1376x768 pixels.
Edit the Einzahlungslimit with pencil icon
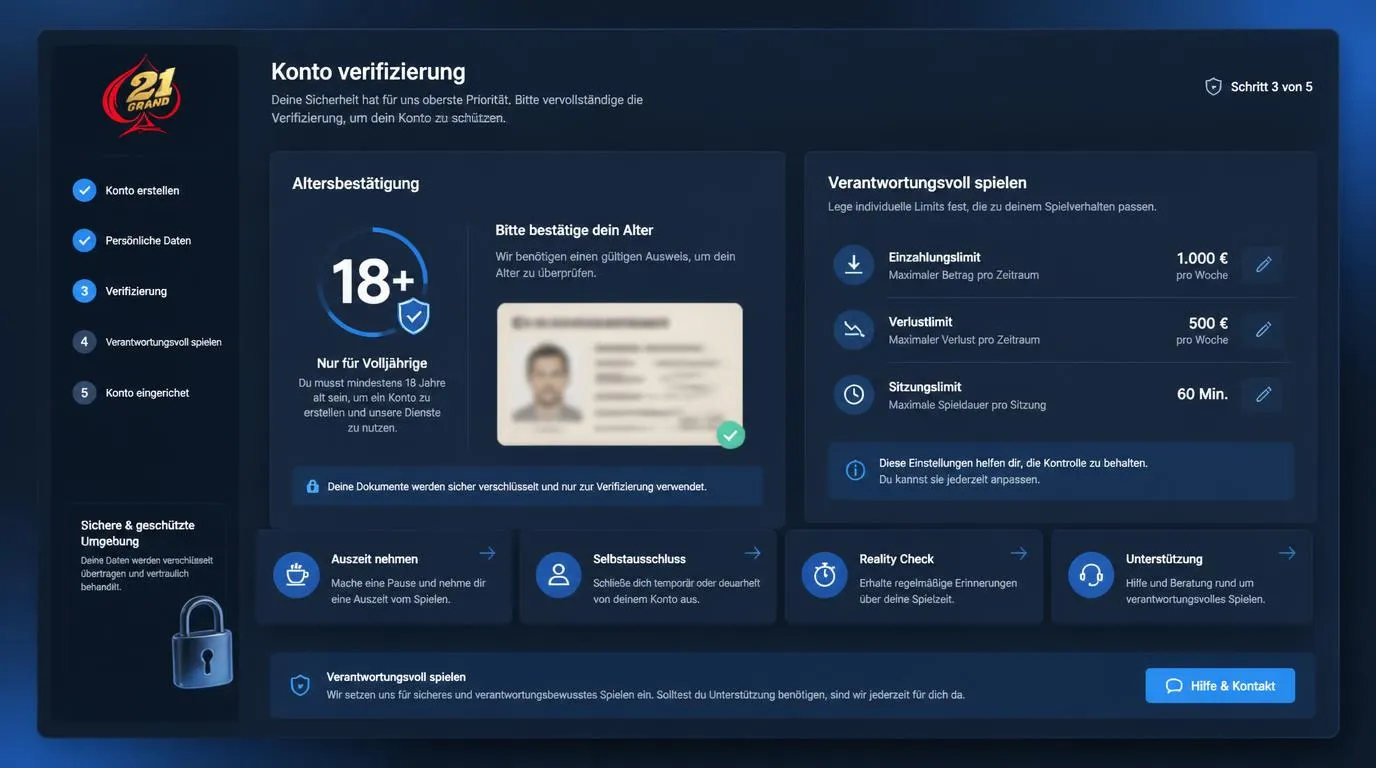(x=1263, y=265)
